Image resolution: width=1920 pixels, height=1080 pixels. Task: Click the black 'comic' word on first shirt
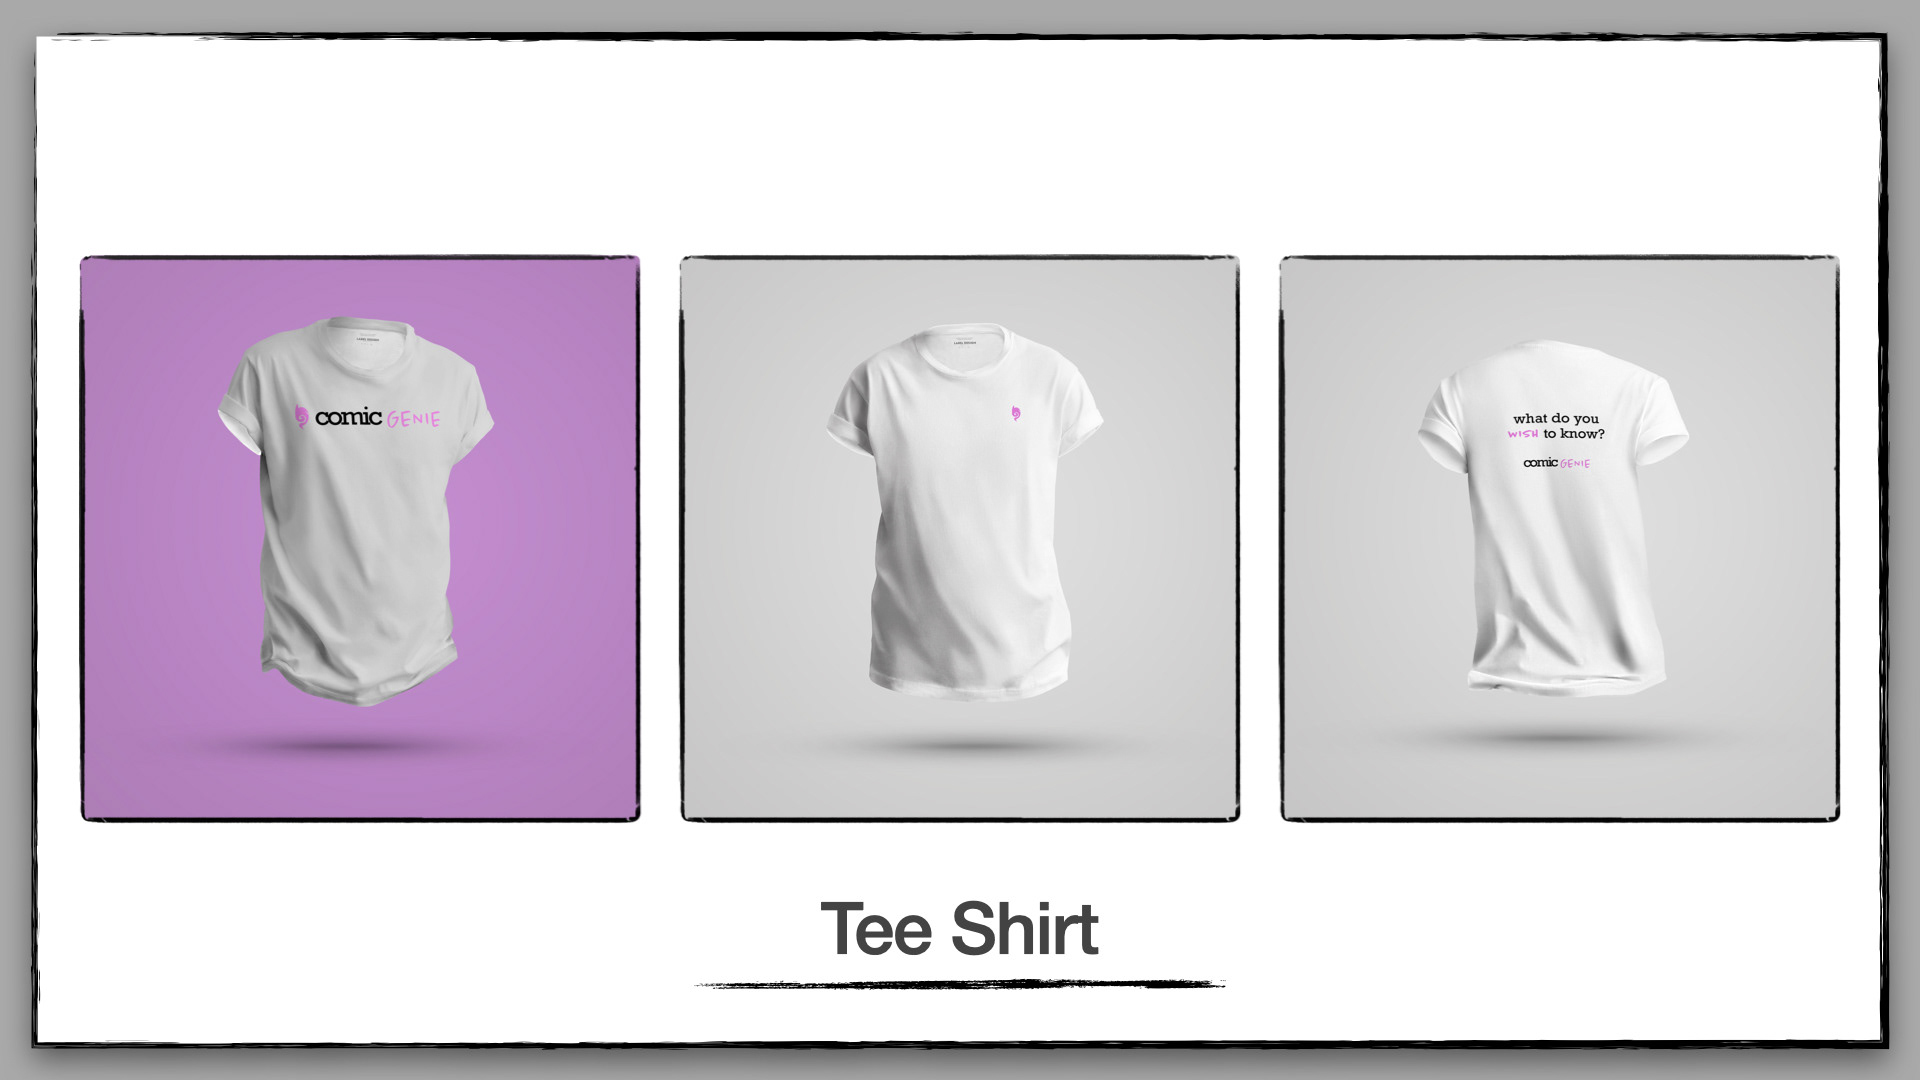349,417
